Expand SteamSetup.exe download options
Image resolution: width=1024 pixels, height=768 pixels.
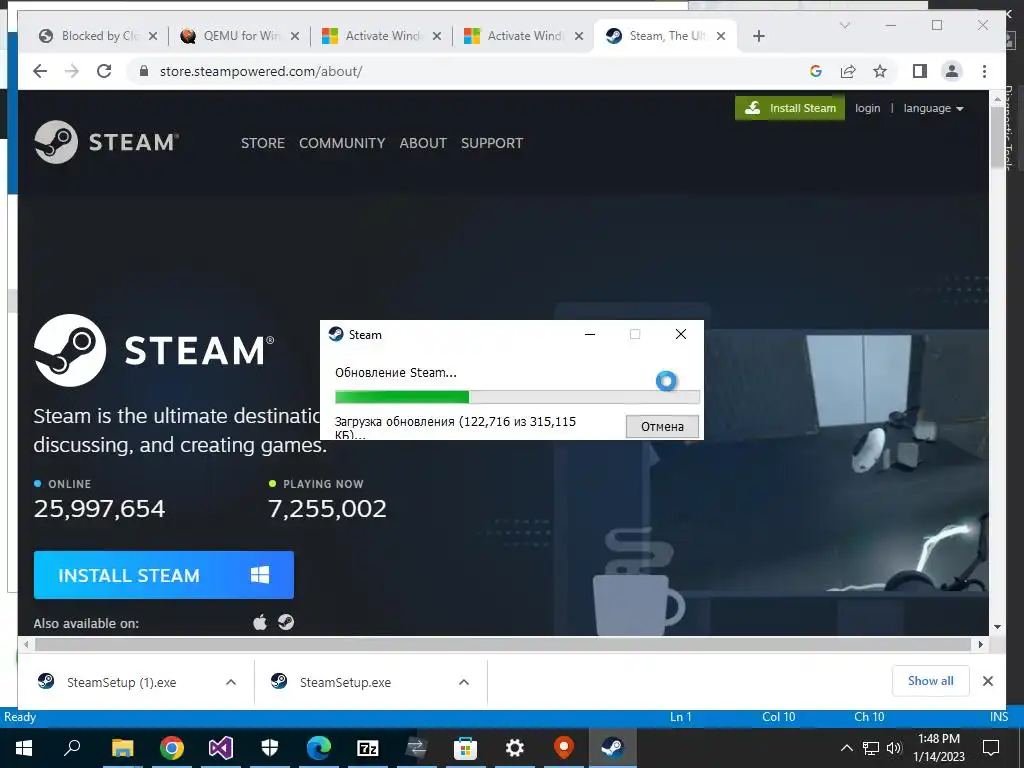coord(464,682)
